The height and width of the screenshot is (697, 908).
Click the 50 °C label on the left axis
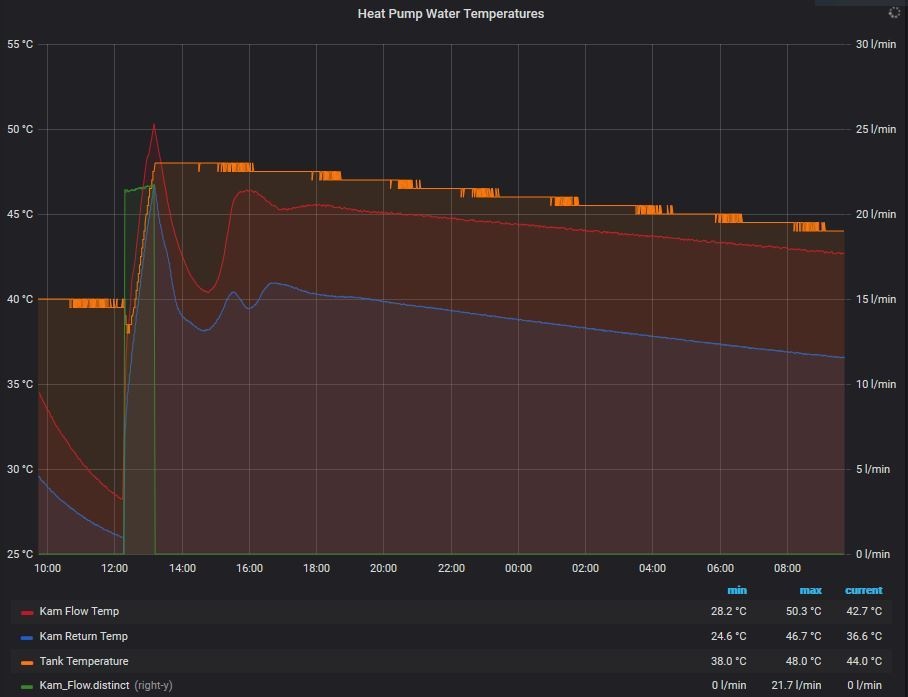pos(20,129)
